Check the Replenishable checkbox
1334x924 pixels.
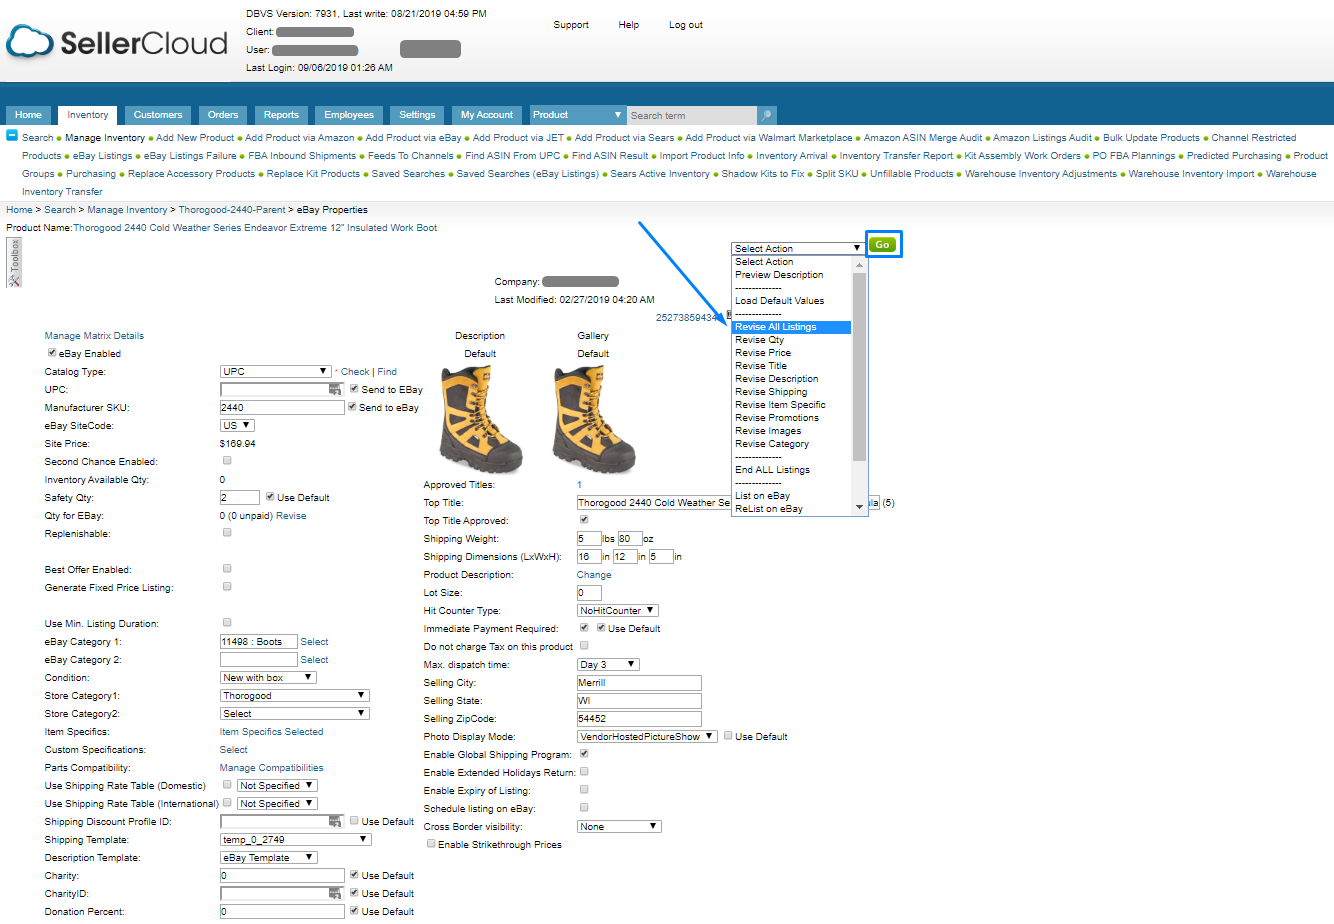(227, 533)
